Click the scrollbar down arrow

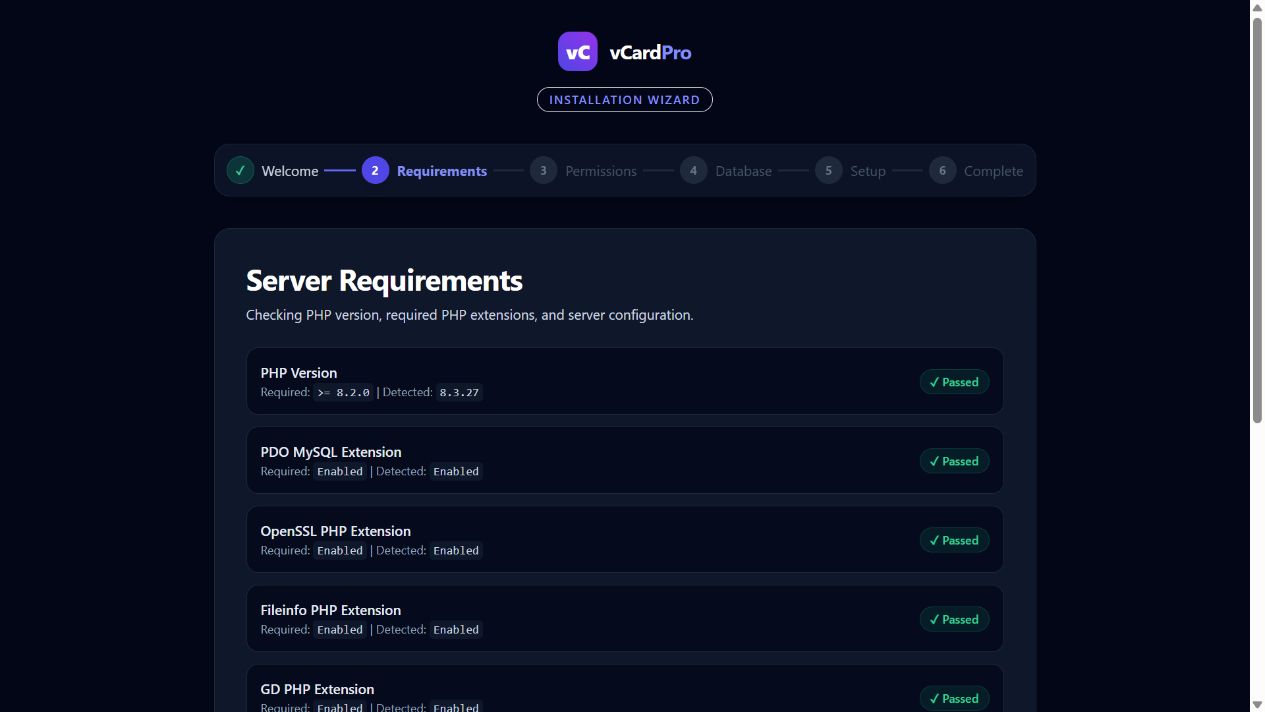point(1257,704)
